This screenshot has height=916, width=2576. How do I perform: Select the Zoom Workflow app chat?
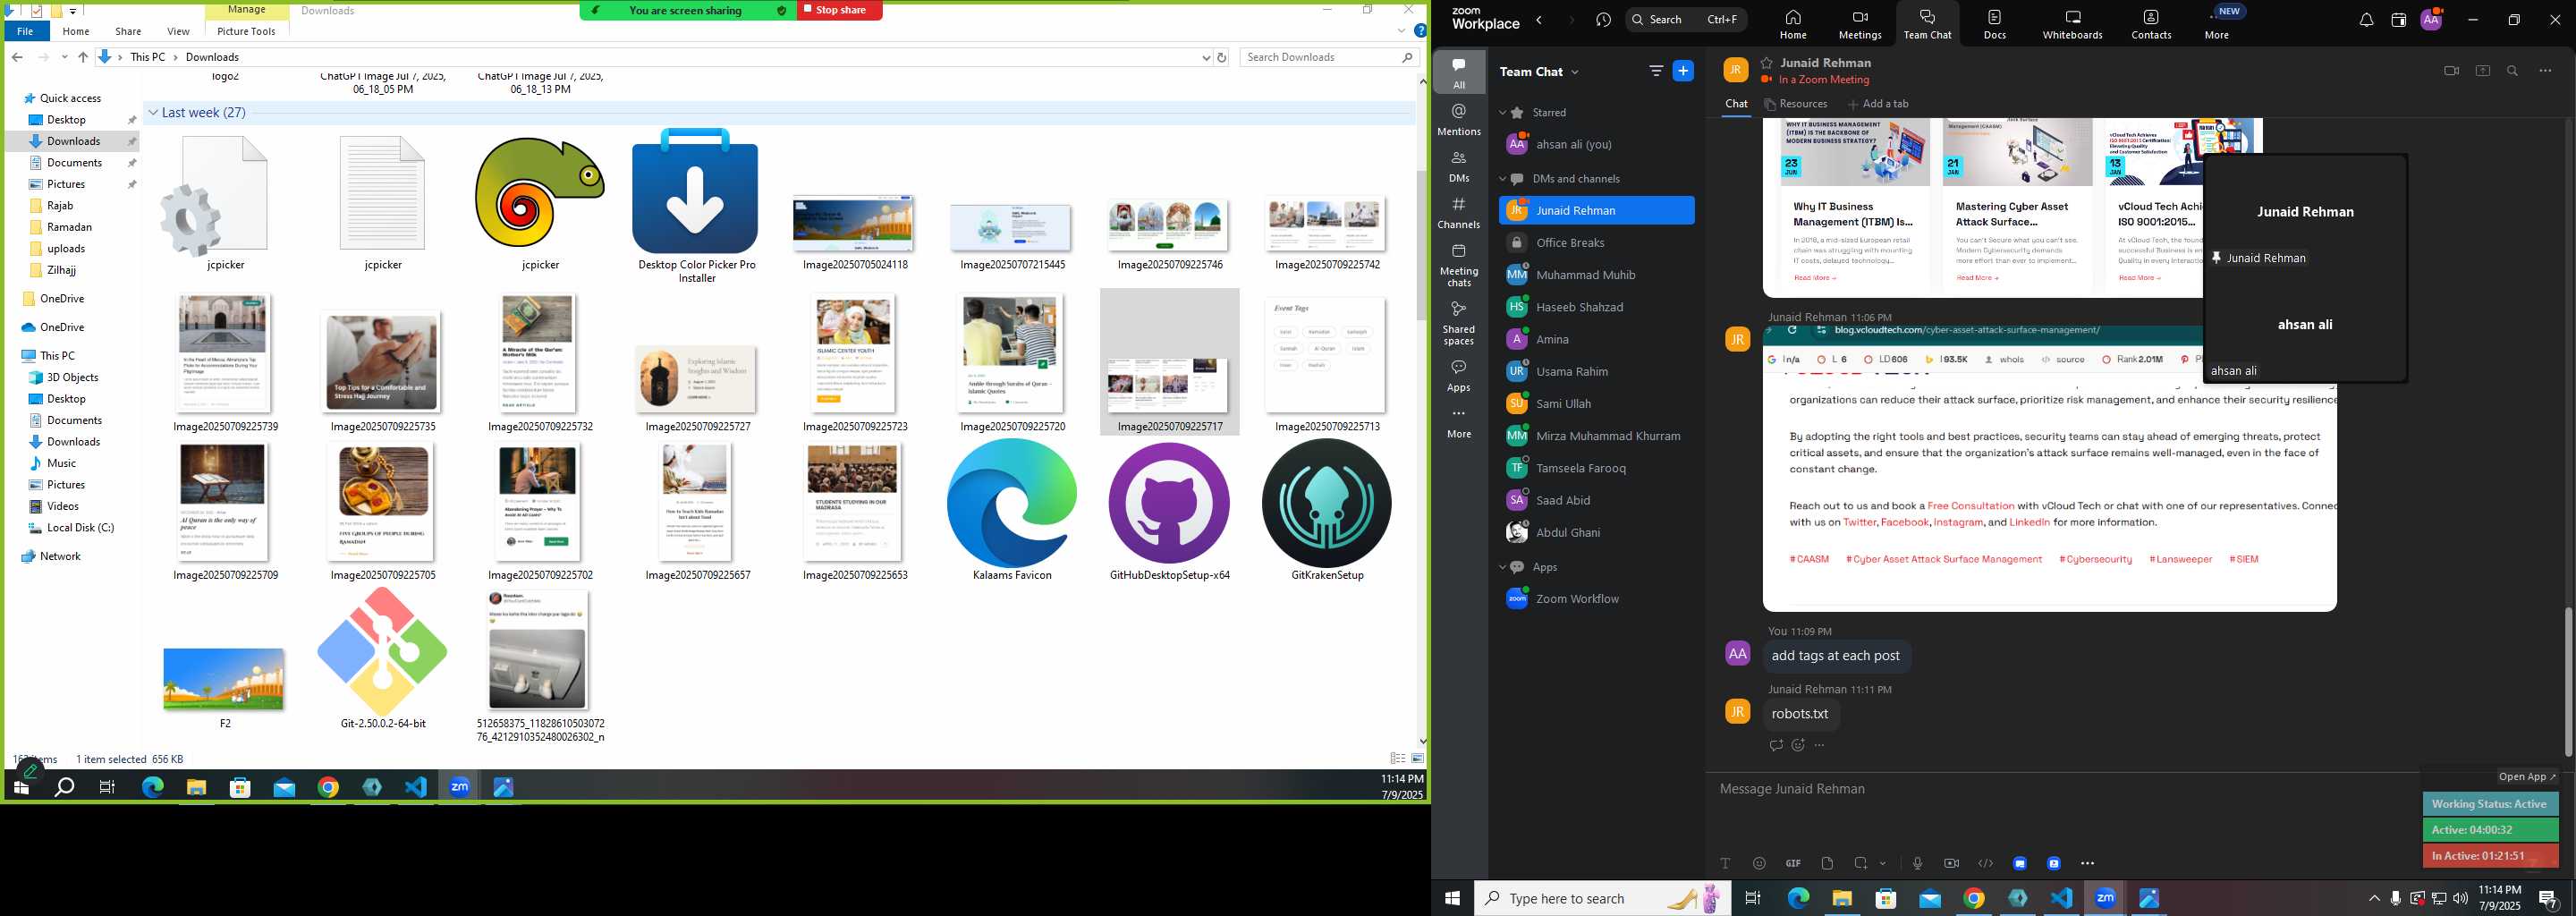coord(1596,599)
